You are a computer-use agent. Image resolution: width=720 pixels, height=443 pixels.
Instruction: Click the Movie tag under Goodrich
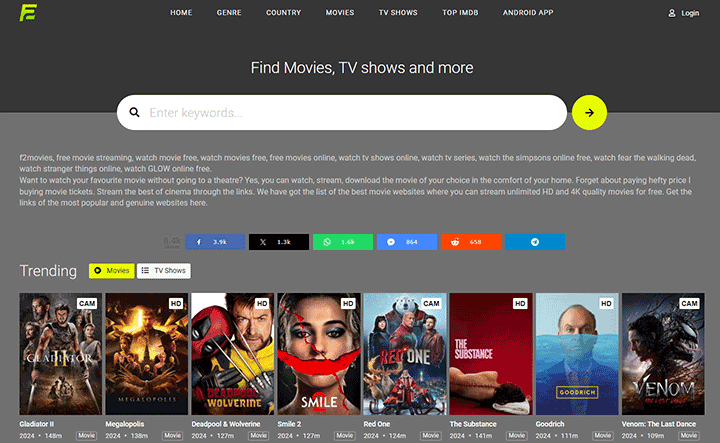click(603, 436)
